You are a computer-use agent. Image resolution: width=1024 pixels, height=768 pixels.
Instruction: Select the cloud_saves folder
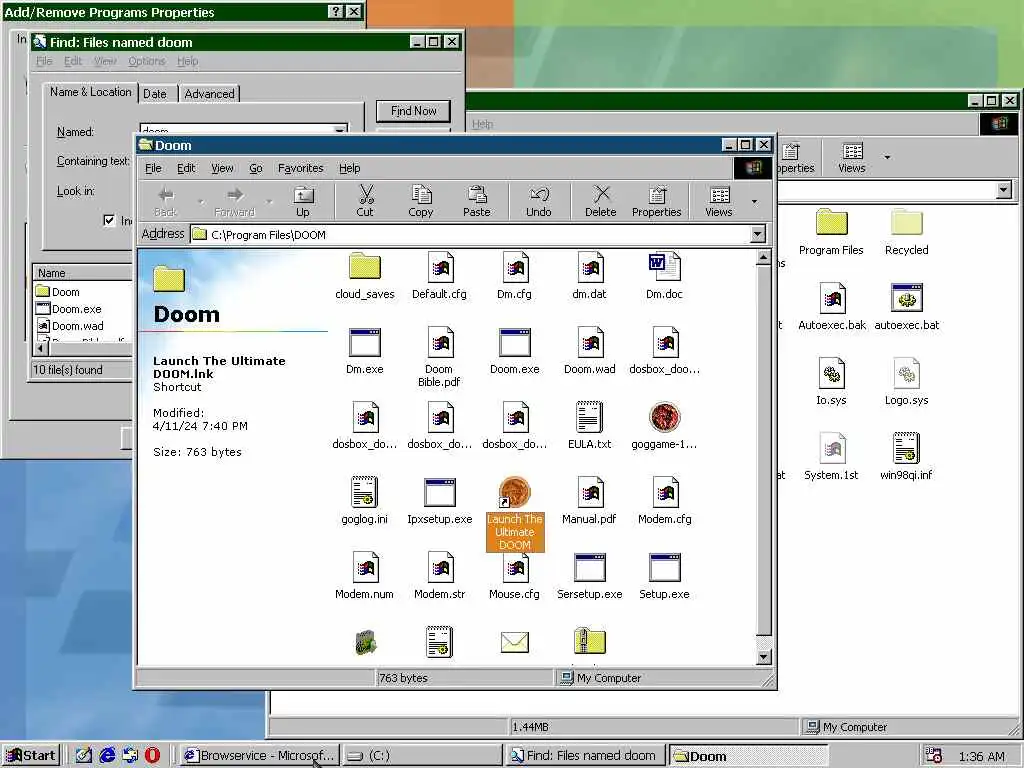[364, 276]
